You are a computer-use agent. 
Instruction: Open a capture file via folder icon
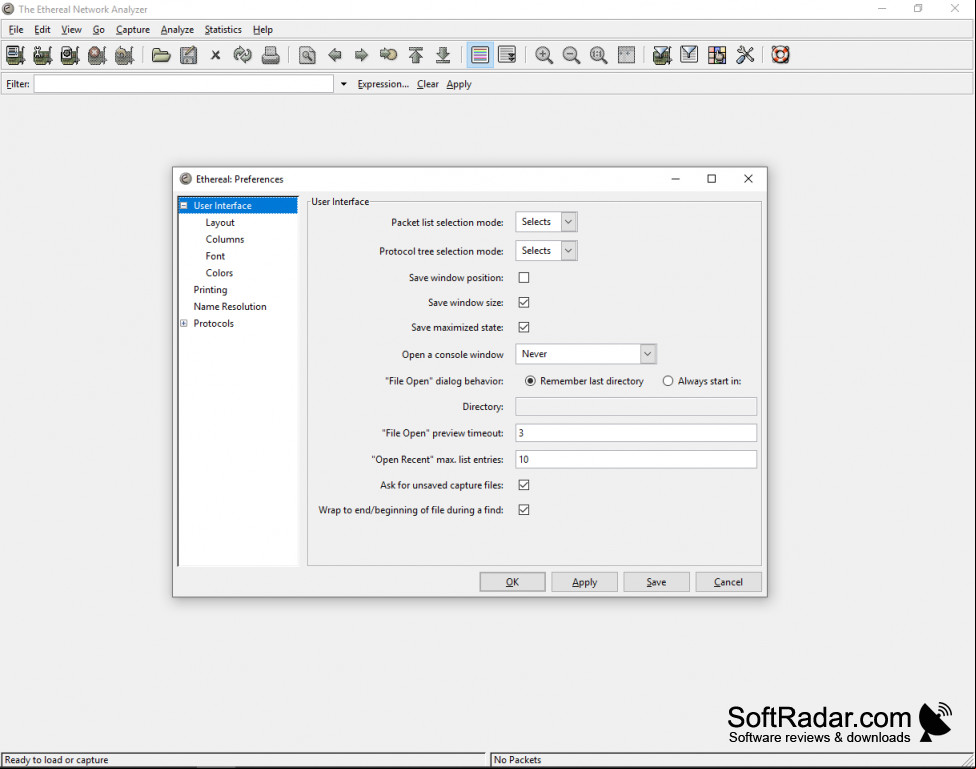point(161,55)
